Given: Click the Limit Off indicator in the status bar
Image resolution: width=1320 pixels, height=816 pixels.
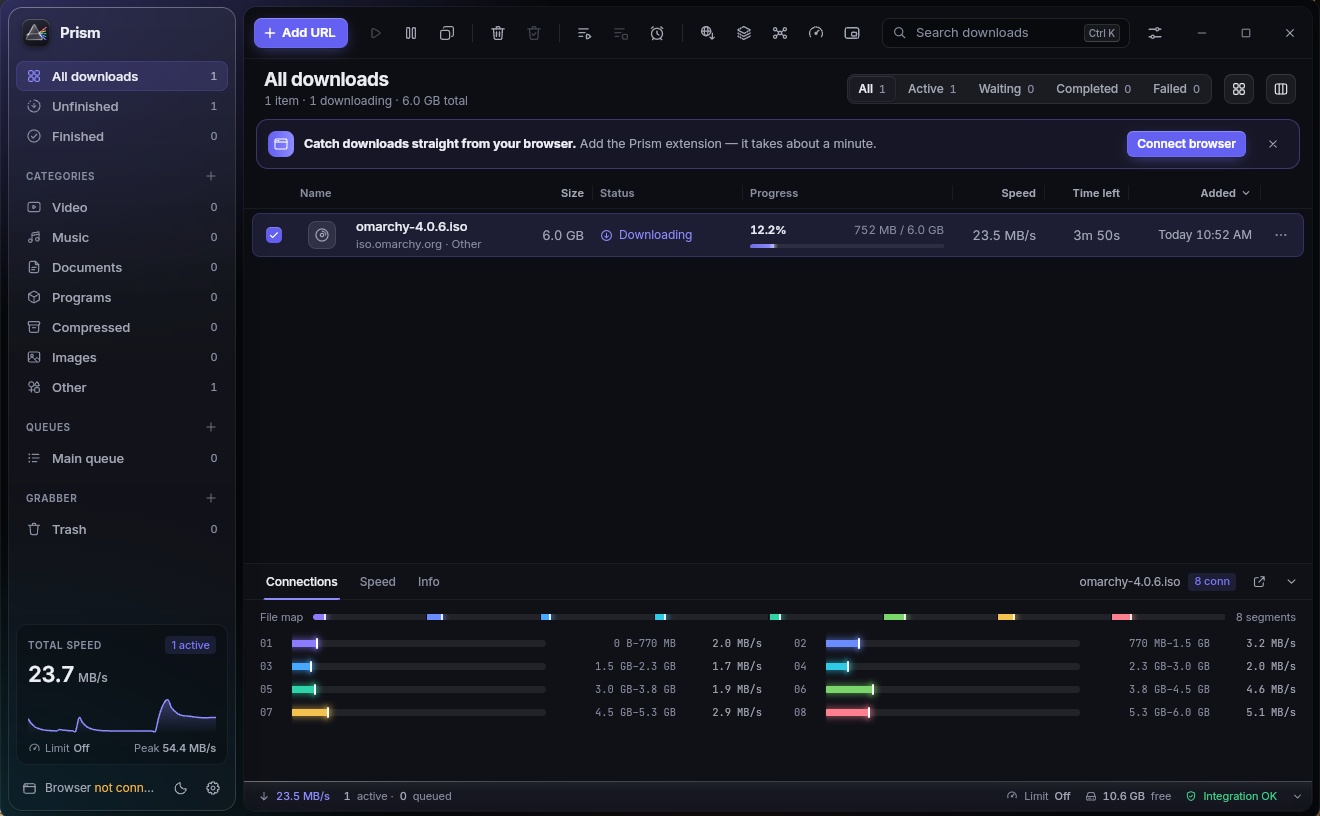Looking at the screenshot, I should 1039,797.
